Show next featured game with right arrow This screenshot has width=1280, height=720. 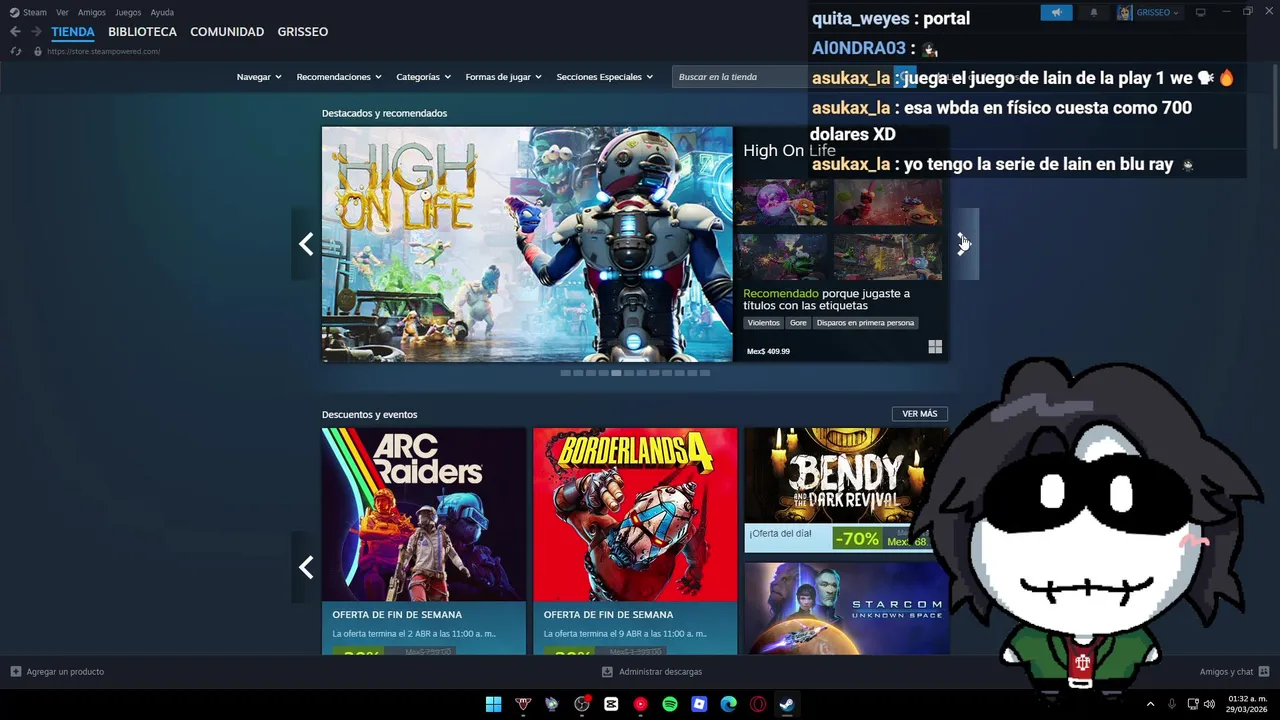click(x=963, y=244)
